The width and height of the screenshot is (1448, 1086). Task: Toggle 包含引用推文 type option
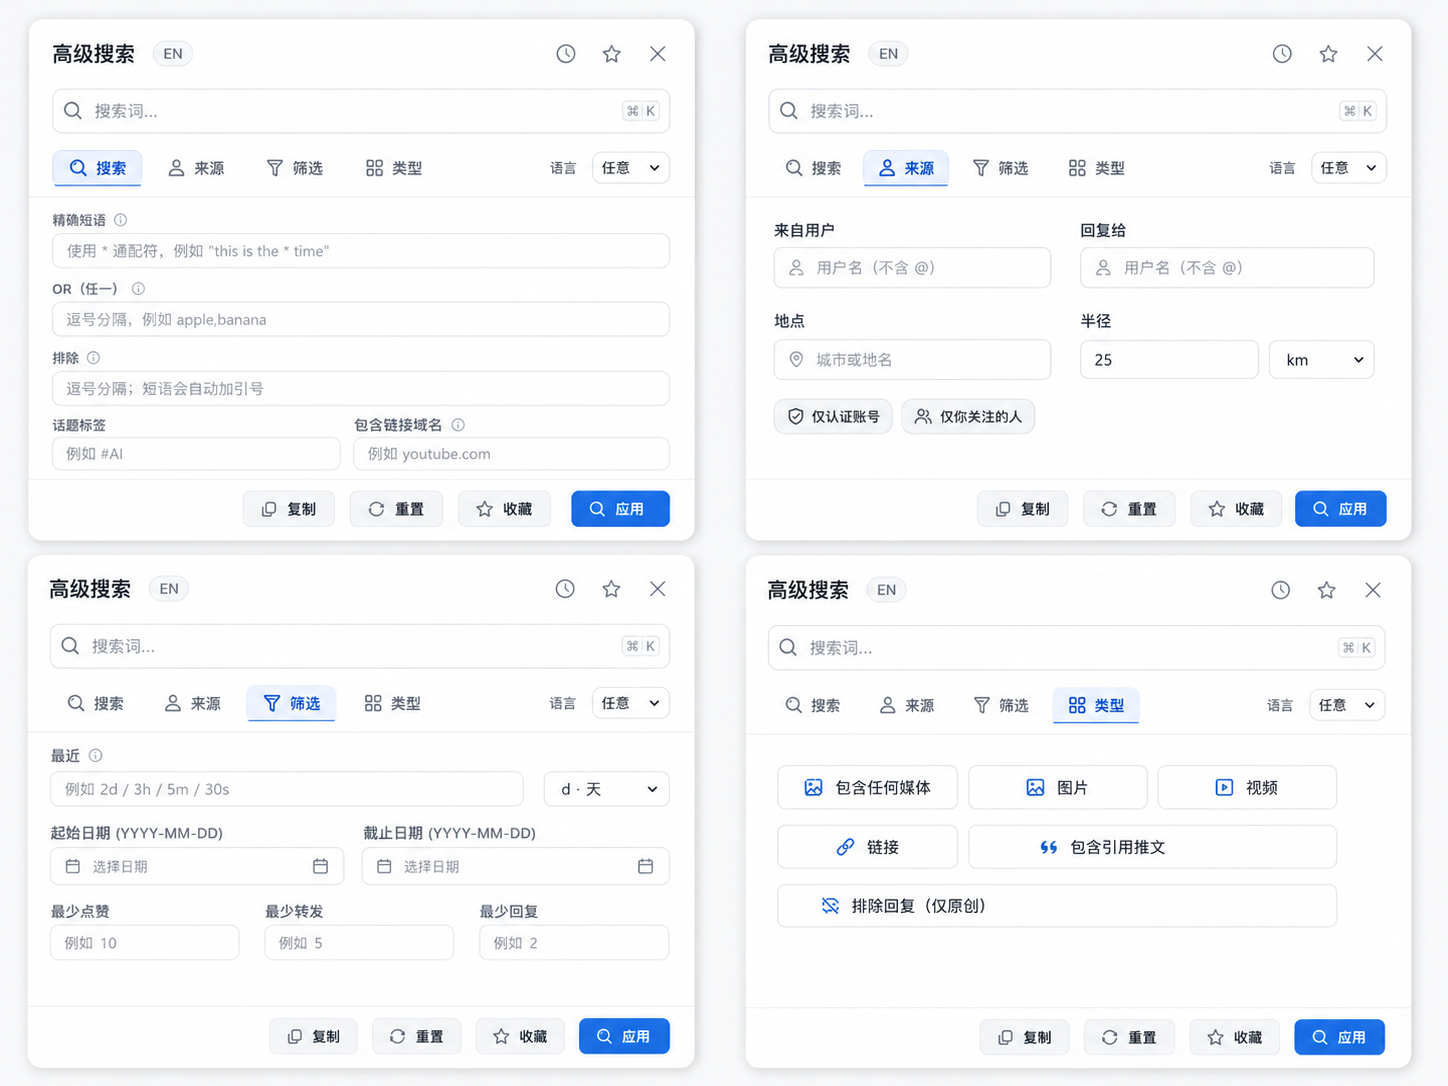[x=1152, y=847]
